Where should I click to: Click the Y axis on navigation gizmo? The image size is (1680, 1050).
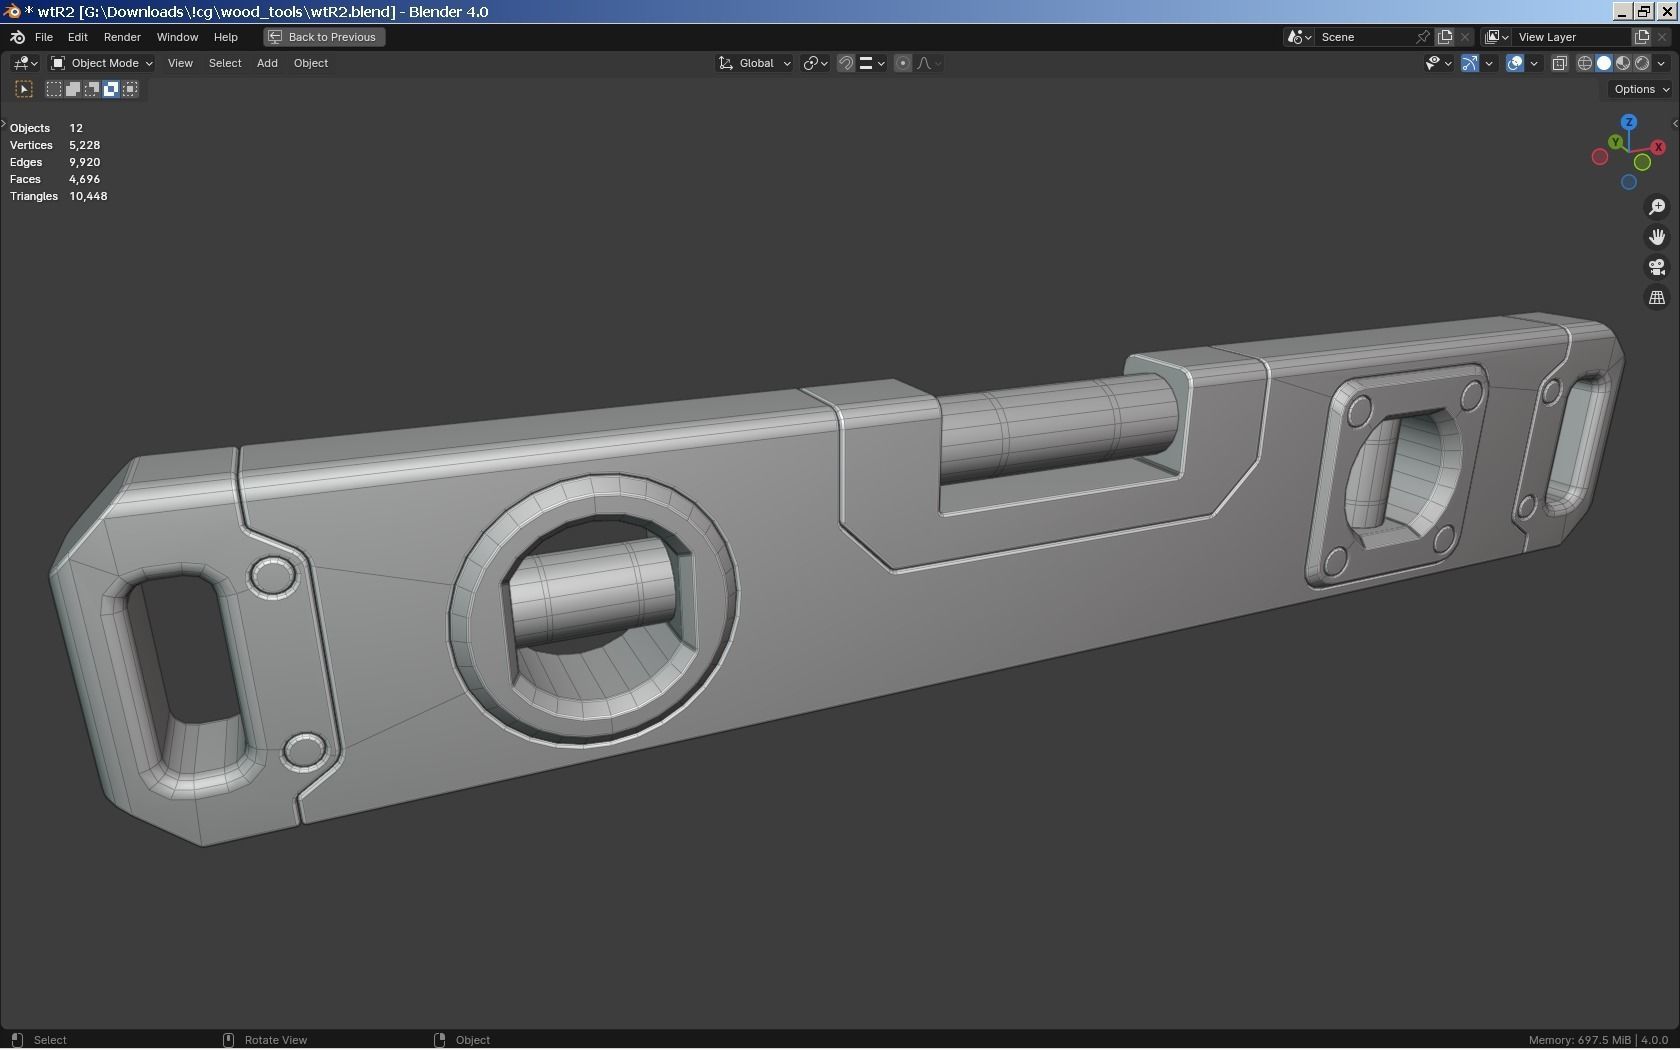click(x=1615, y=143)
